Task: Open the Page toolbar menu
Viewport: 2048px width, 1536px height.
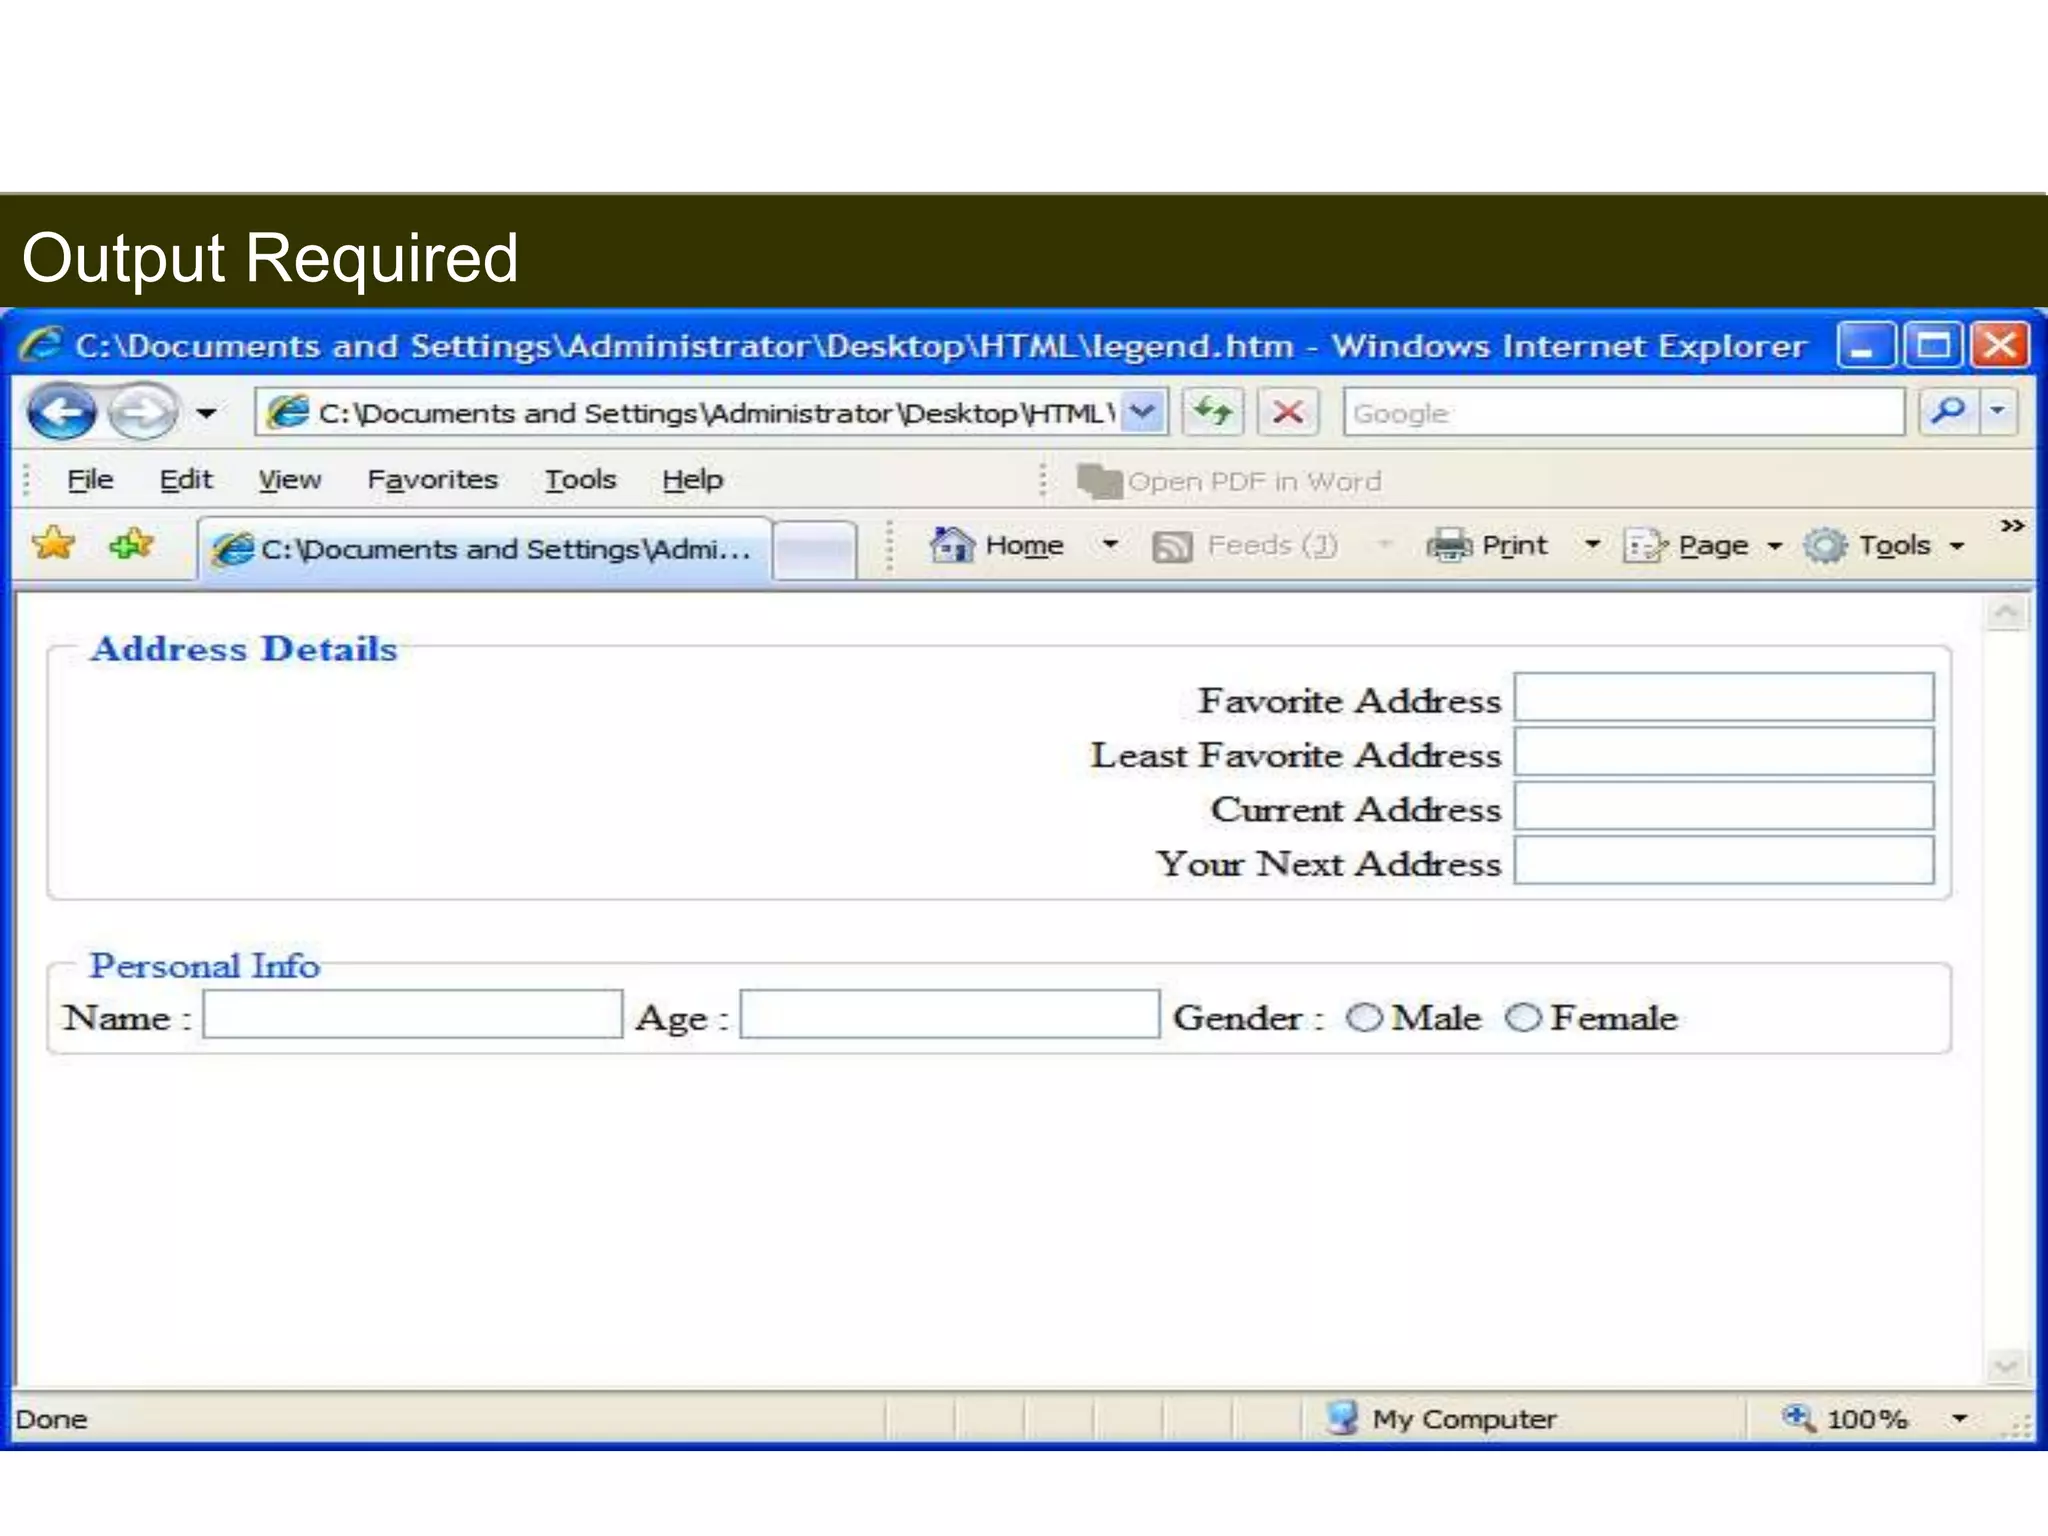Action: point(1702,546)
